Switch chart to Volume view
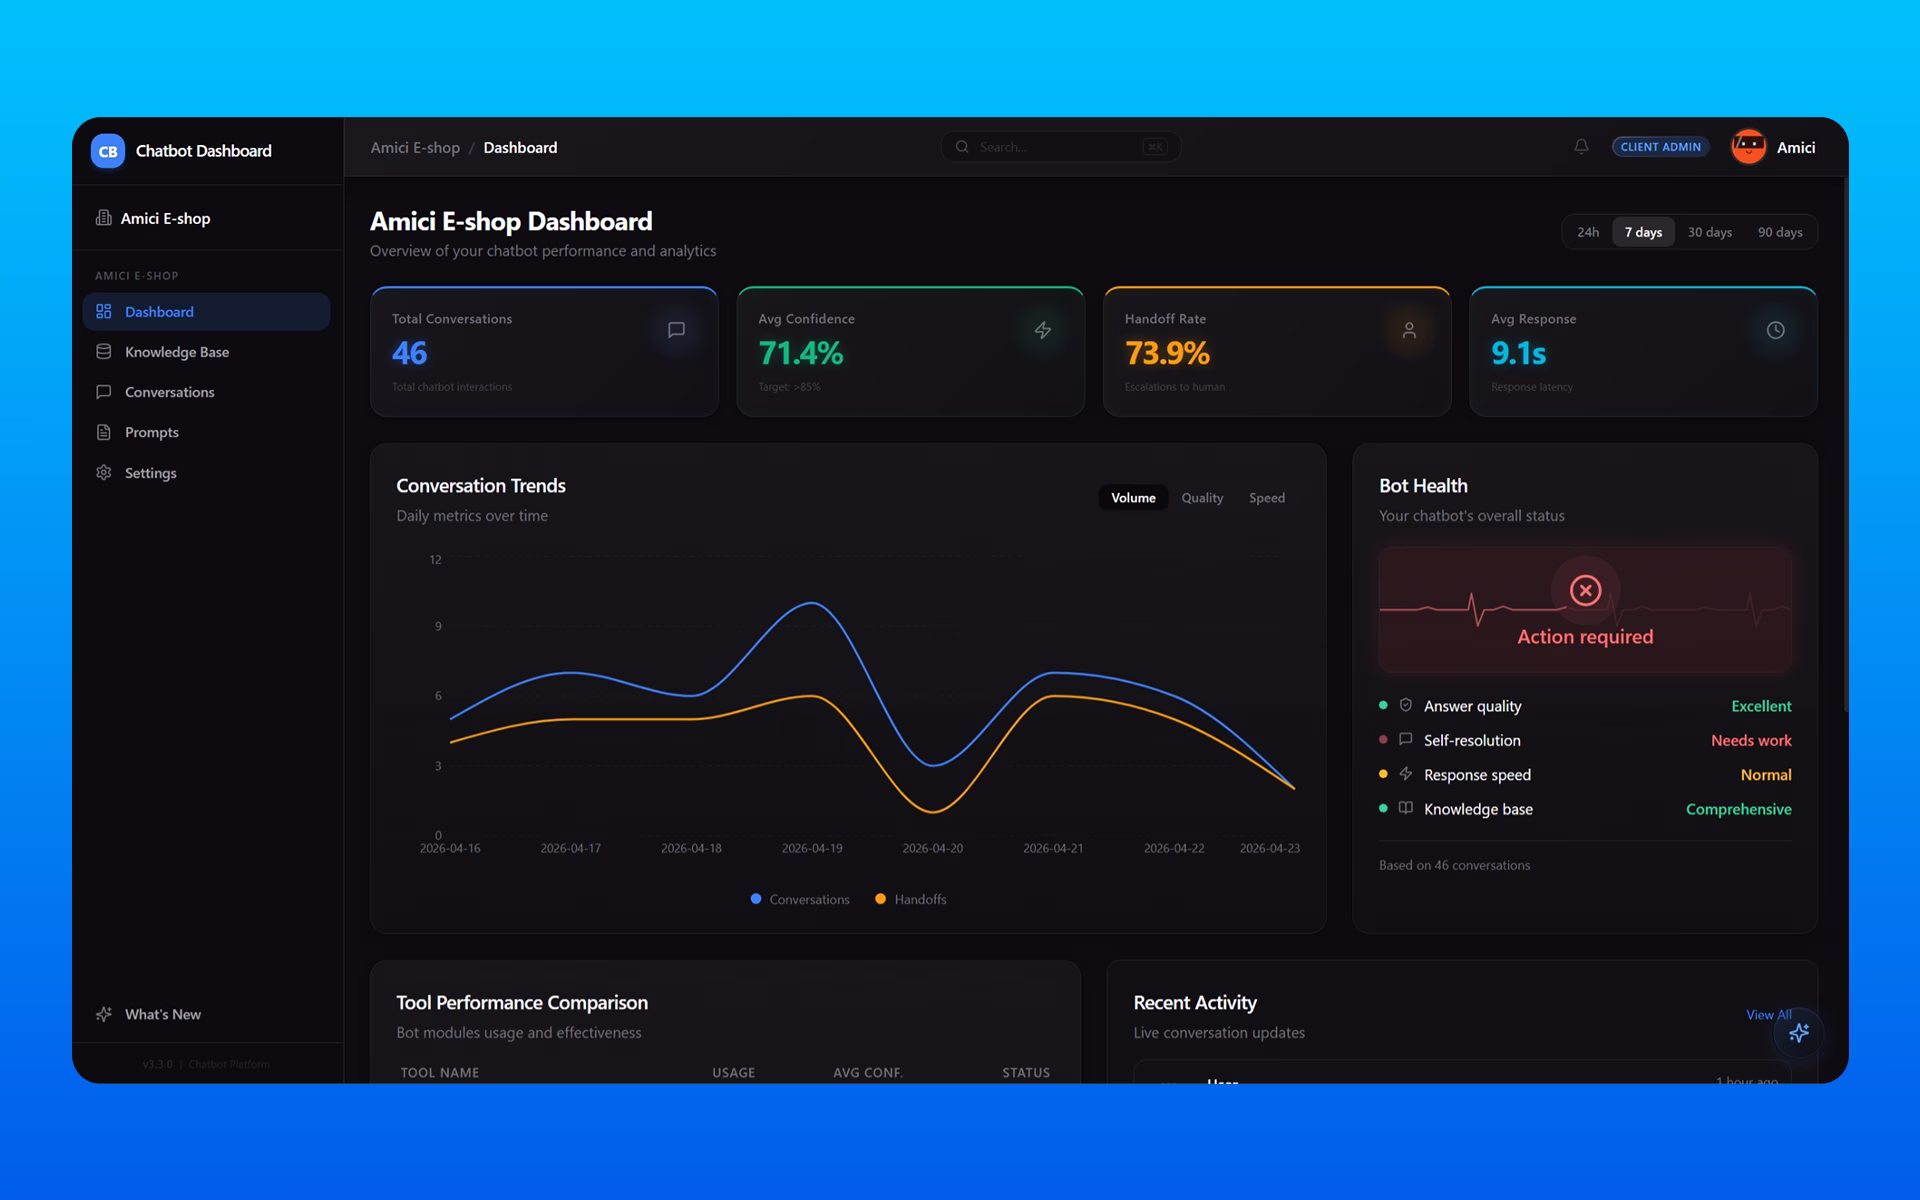The height and width of the screenshot is (1200, 1920). (1133, 498)
